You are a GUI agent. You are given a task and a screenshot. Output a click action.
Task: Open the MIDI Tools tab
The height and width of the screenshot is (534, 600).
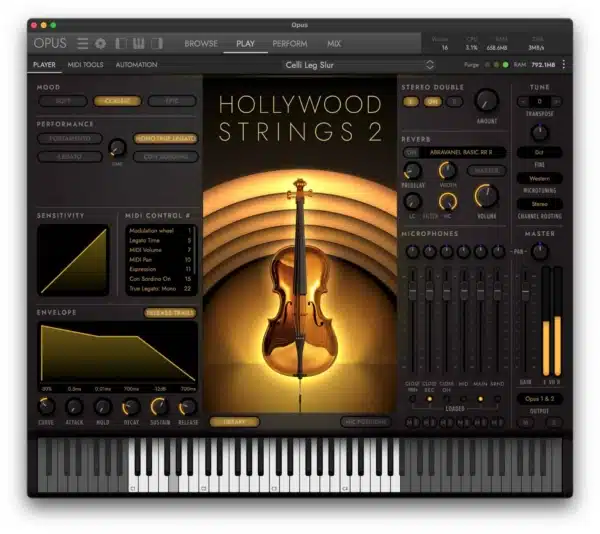coord(85,65)
